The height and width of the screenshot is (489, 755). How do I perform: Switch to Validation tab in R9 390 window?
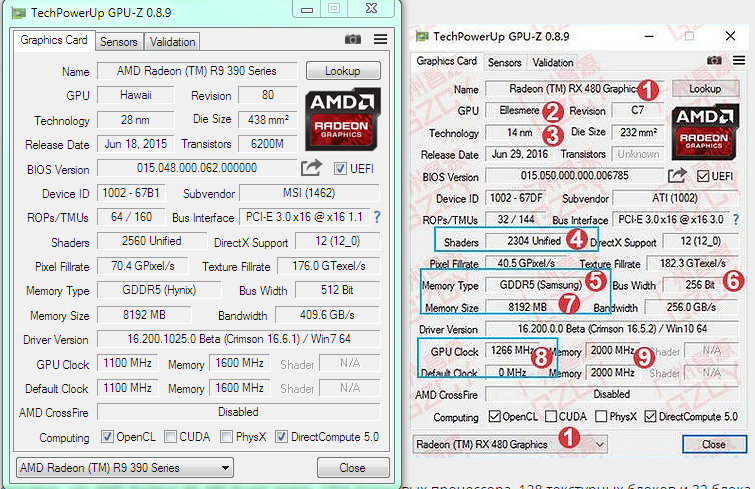click(x=172, y=42)
